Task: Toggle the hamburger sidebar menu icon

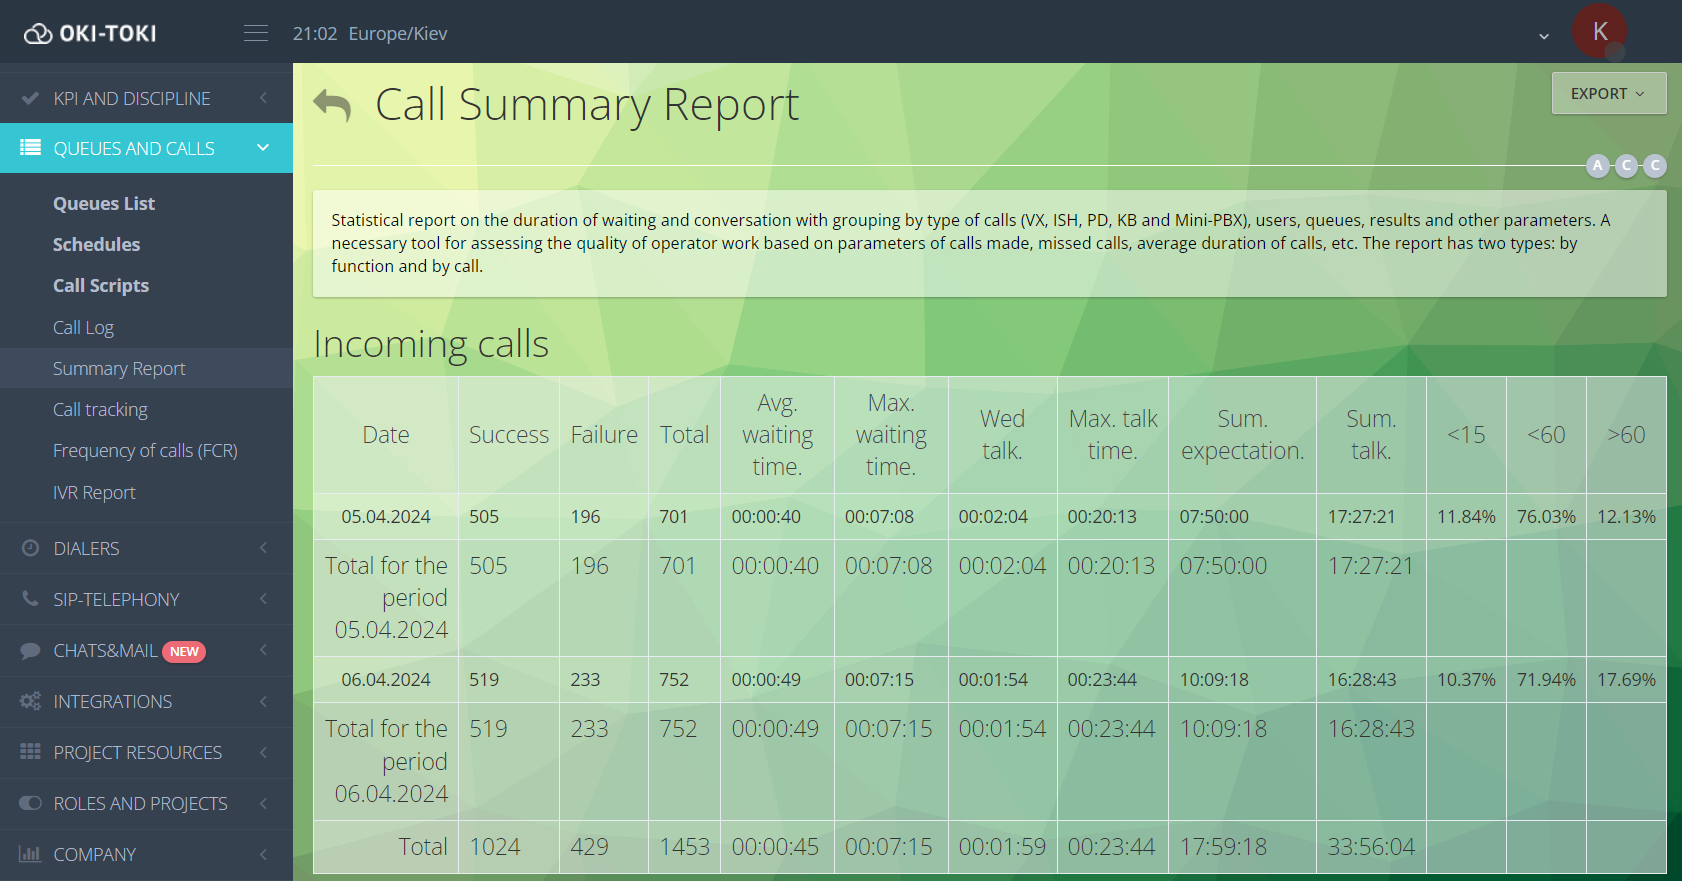Action: tap(256, 33)
